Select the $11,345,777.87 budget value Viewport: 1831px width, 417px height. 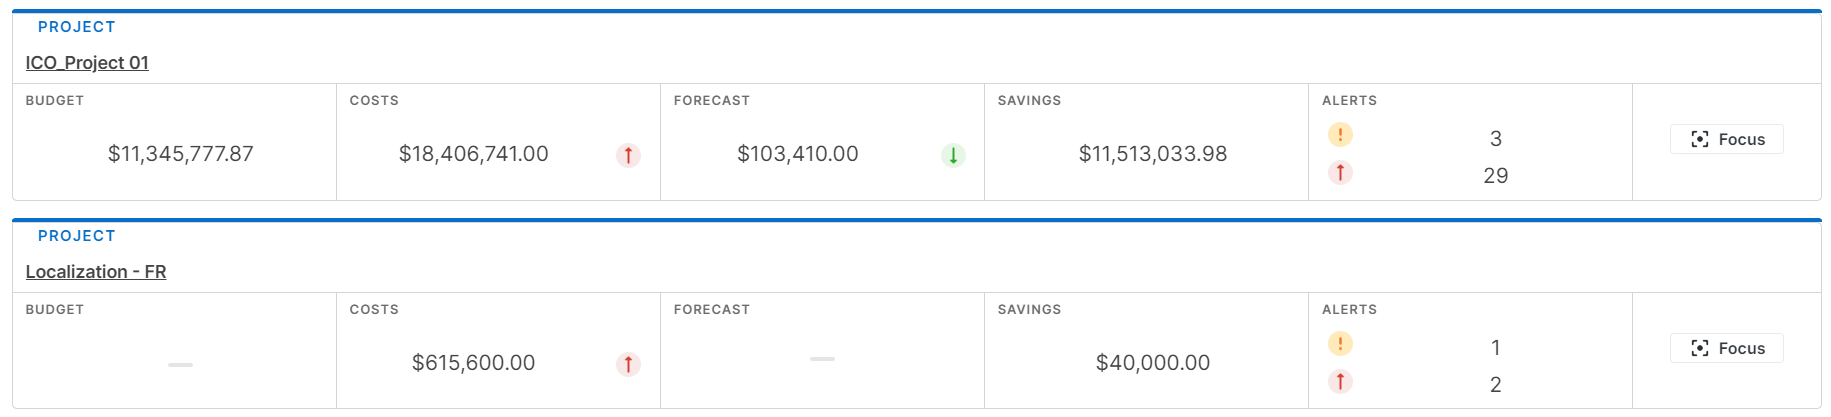coord(181,154)
